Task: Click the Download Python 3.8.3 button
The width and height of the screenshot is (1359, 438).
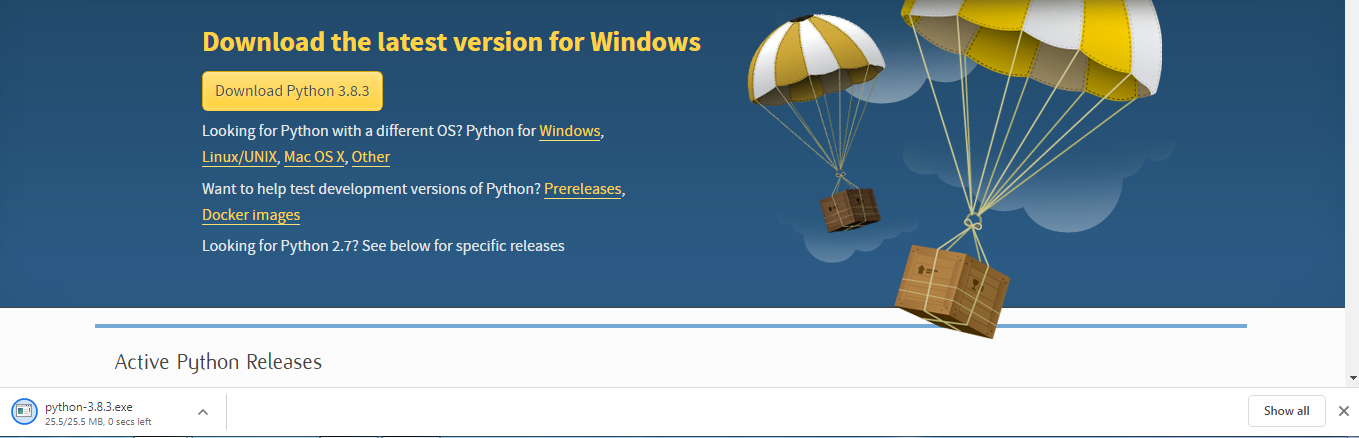Action: click(292, 91)
